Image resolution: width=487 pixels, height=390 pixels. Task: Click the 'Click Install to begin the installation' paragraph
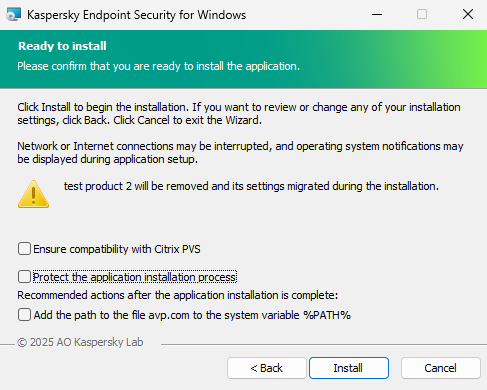[x=239, y=114]
